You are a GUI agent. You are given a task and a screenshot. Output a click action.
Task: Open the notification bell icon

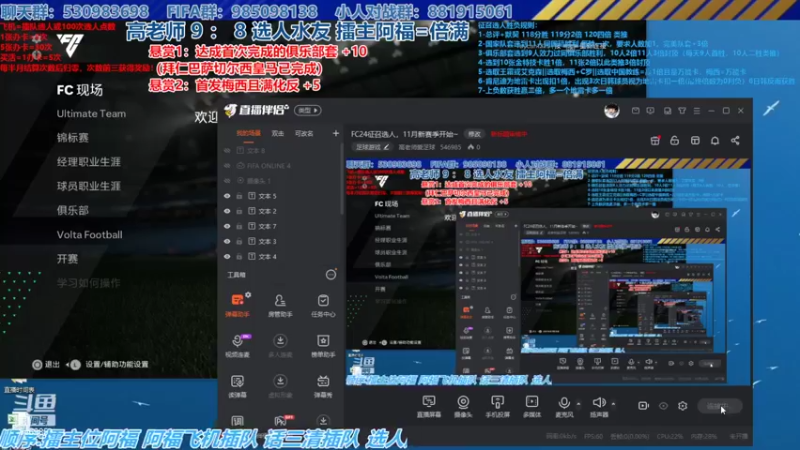click(x=715, y=140)
